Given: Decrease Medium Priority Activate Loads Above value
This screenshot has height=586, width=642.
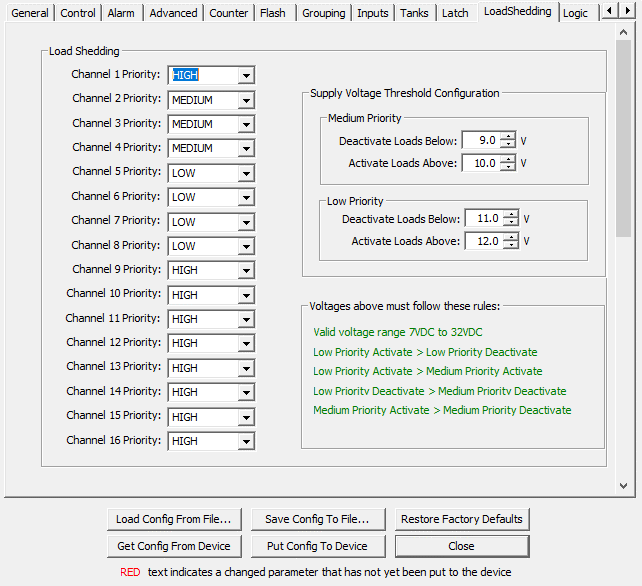Looking at the screenshot, I should pos(509,167).
